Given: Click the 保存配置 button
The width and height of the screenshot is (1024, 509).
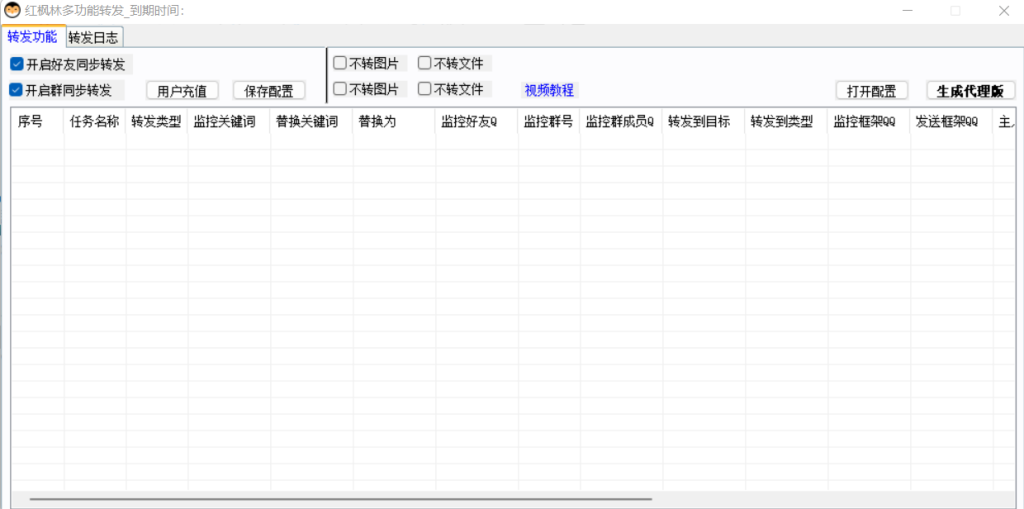Looking at the screenshot, I should click(x=269, y=91).
